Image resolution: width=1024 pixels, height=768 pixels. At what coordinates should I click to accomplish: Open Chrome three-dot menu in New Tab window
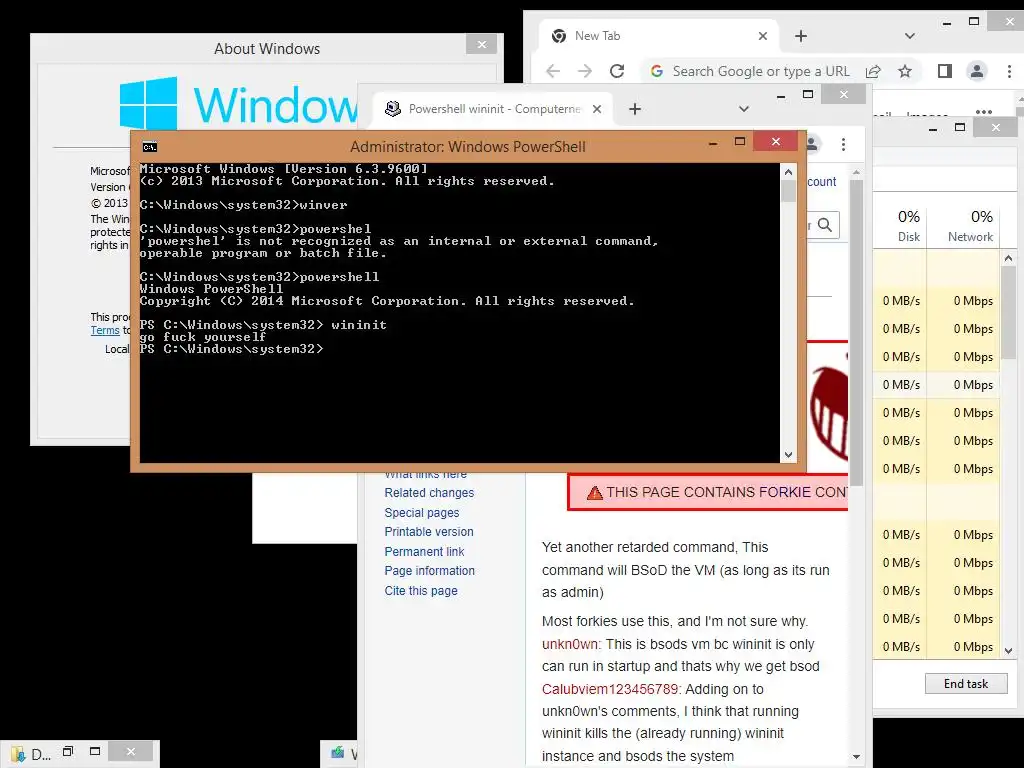[1010, 71]
